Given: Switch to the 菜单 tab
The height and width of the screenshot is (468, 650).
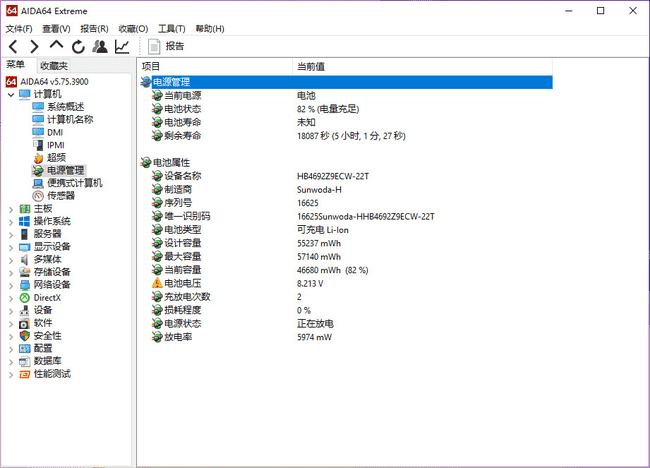Looking at the screenshot, I should [16, 65].
